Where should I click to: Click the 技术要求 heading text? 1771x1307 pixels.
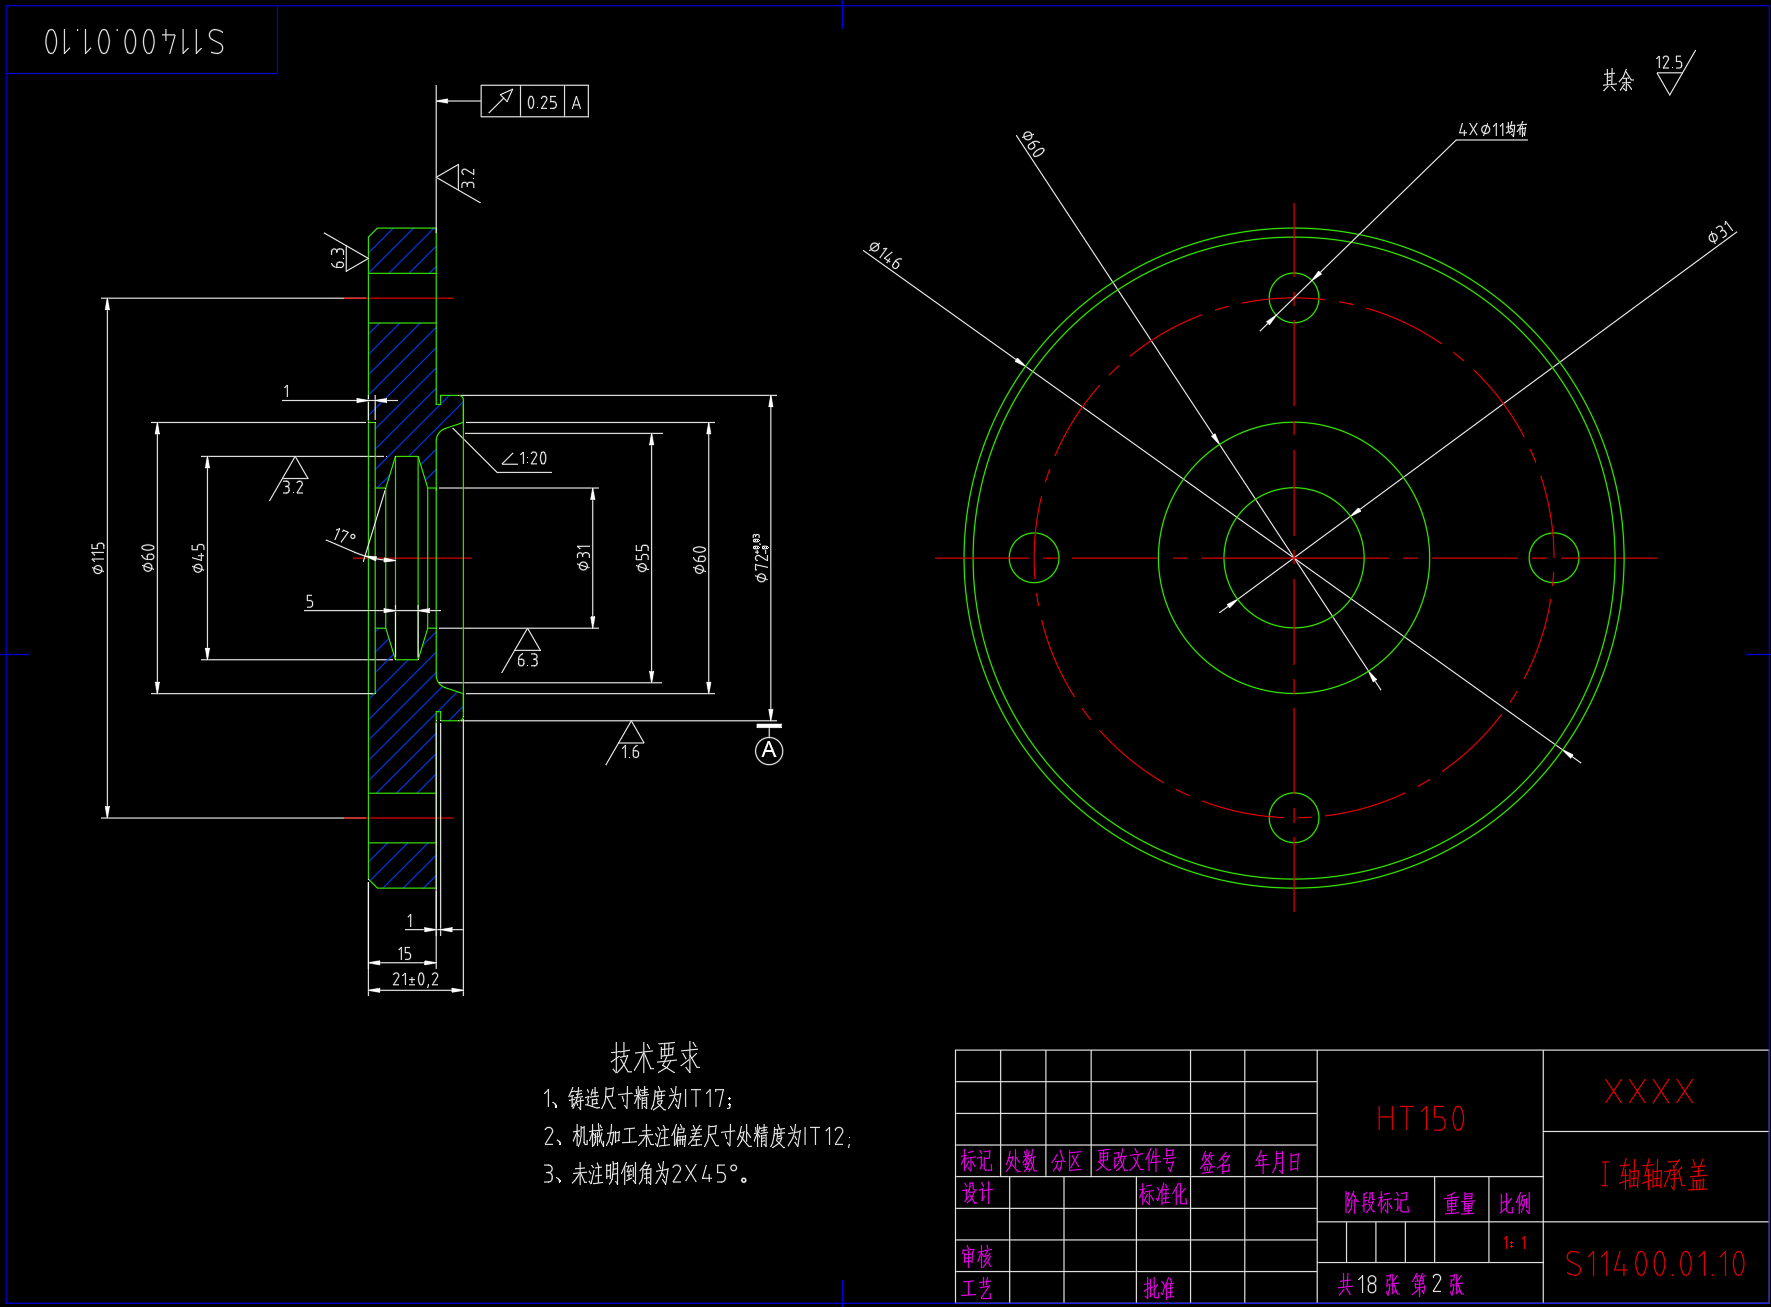click(x=655, y=1058)
